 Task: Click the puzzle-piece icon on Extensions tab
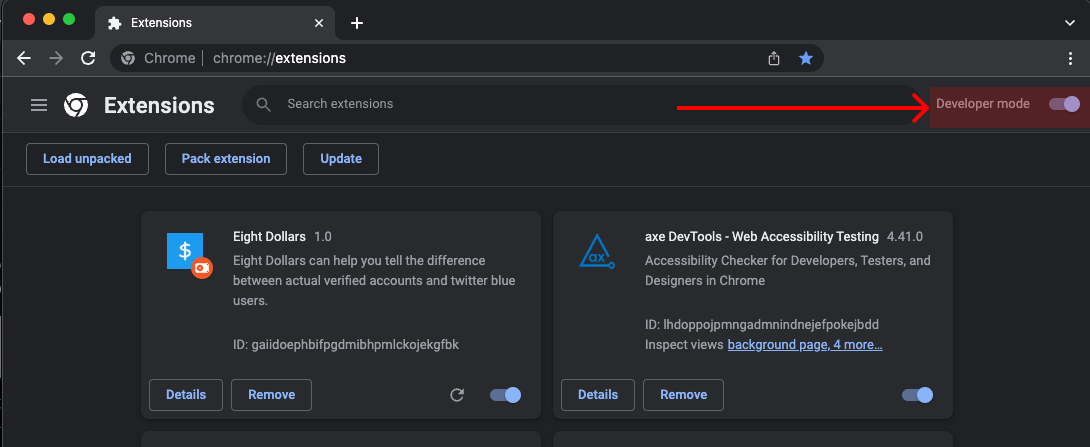115,23
